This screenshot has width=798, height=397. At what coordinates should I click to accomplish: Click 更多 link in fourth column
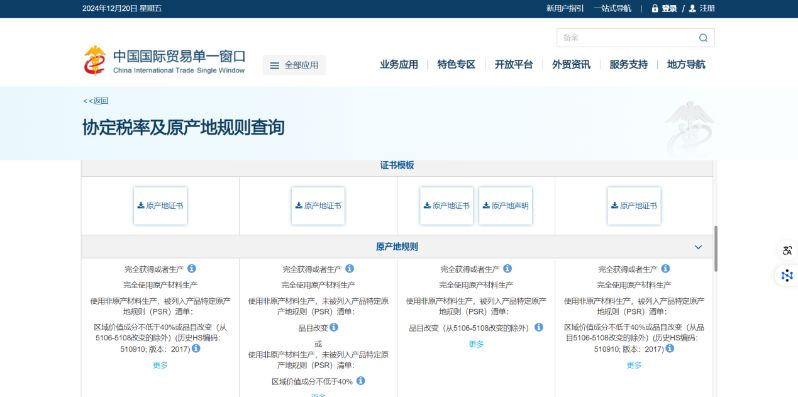[634, 365]
